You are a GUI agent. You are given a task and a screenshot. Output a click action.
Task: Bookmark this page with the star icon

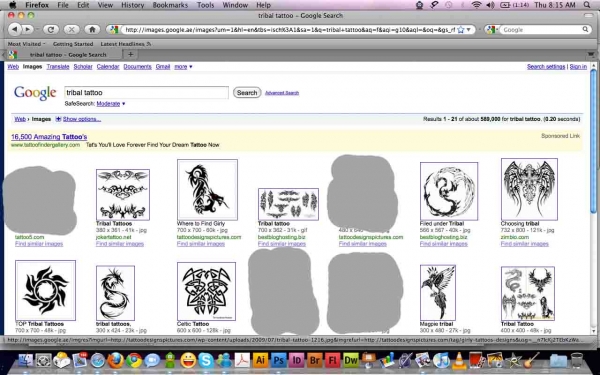[x=461, y=29]
